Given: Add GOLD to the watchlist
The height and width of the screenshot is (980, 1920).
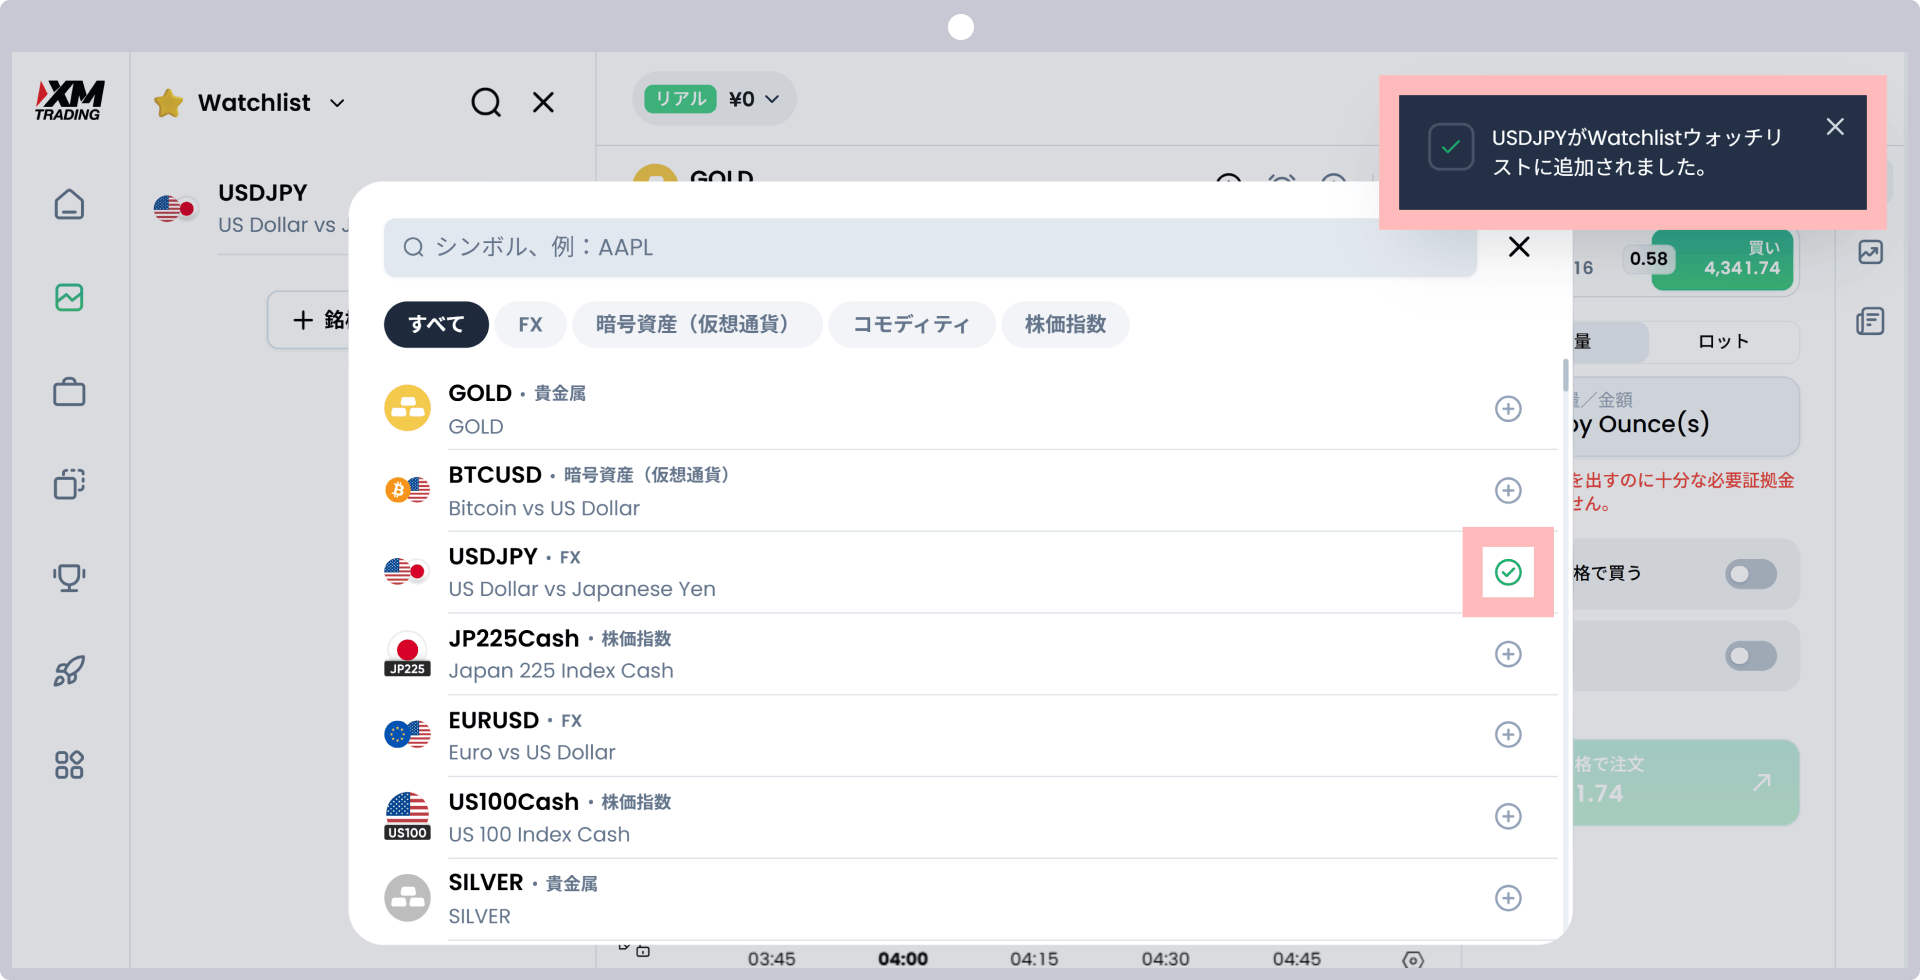Looking at the screenshot, I should tap(1508, 409).
